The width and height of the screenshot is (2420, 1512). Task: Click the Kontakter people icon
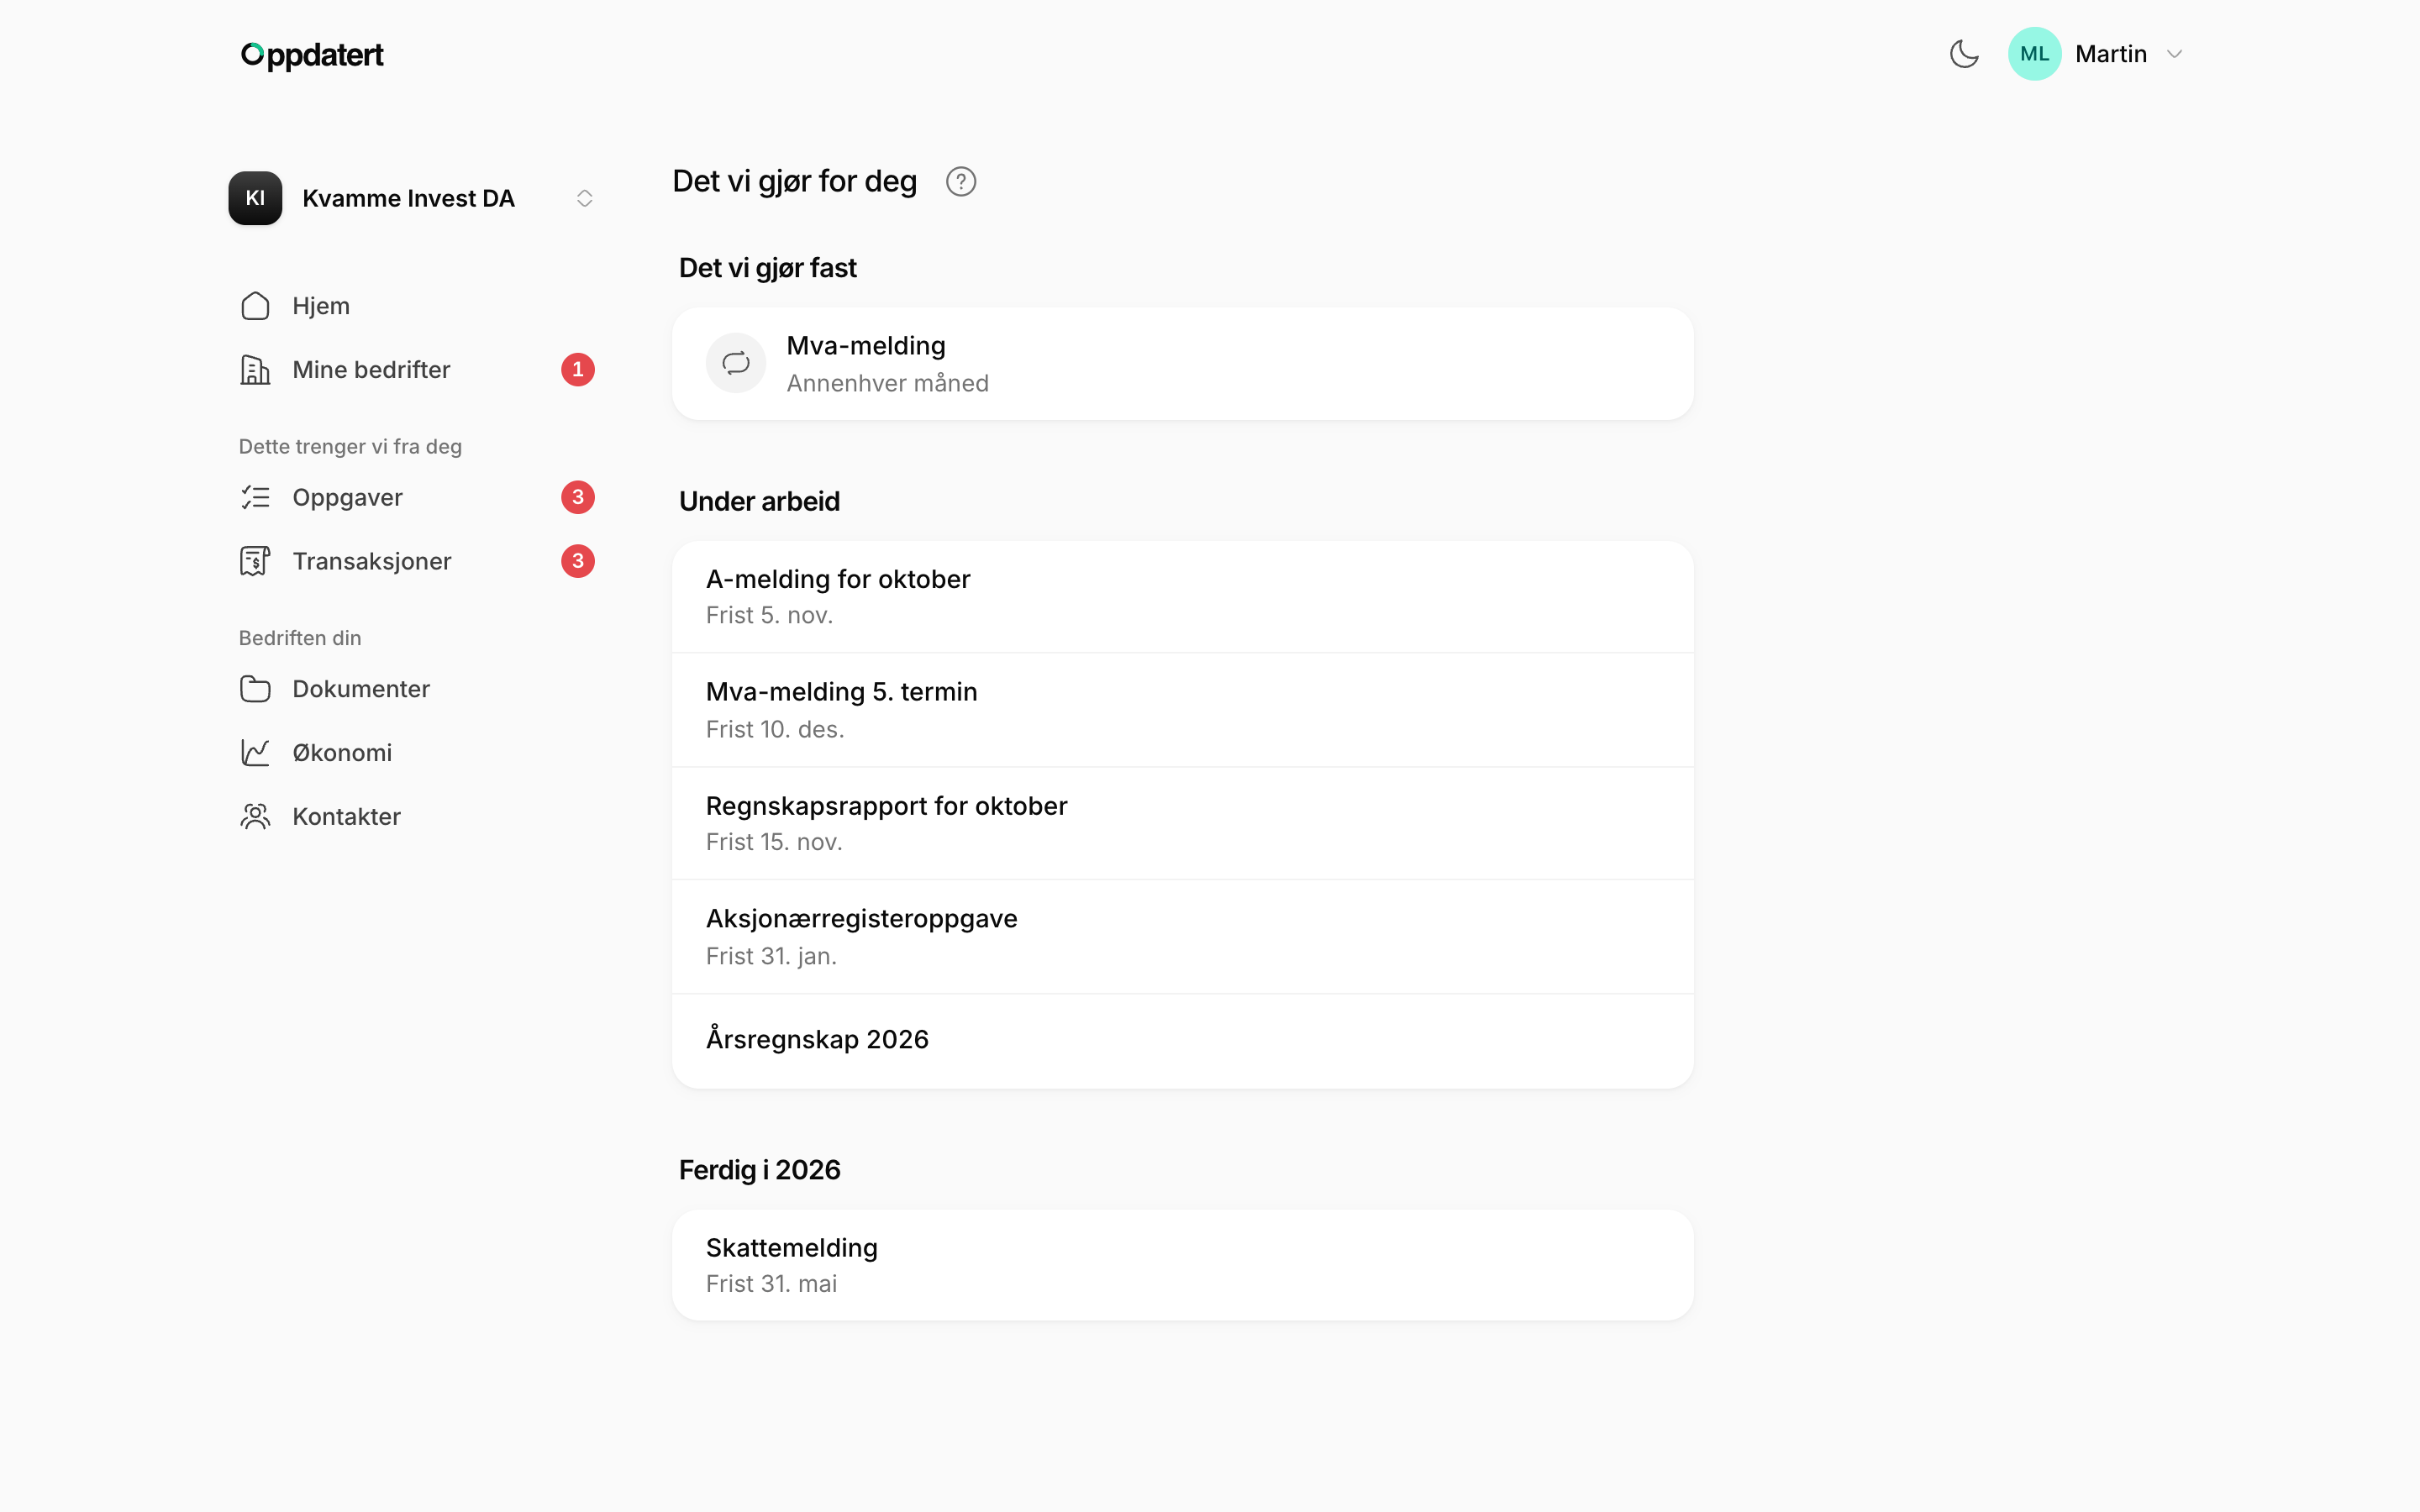[x=255, y=817]
